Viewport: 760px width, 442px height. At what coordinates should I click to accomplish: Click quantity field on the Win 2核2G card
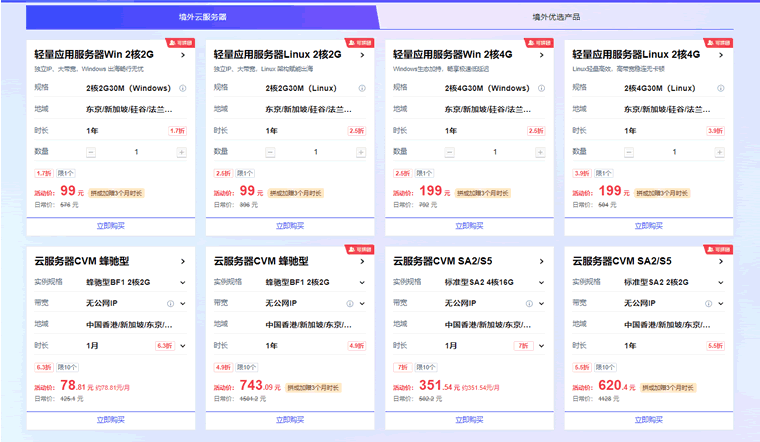(x=136, y=152)
